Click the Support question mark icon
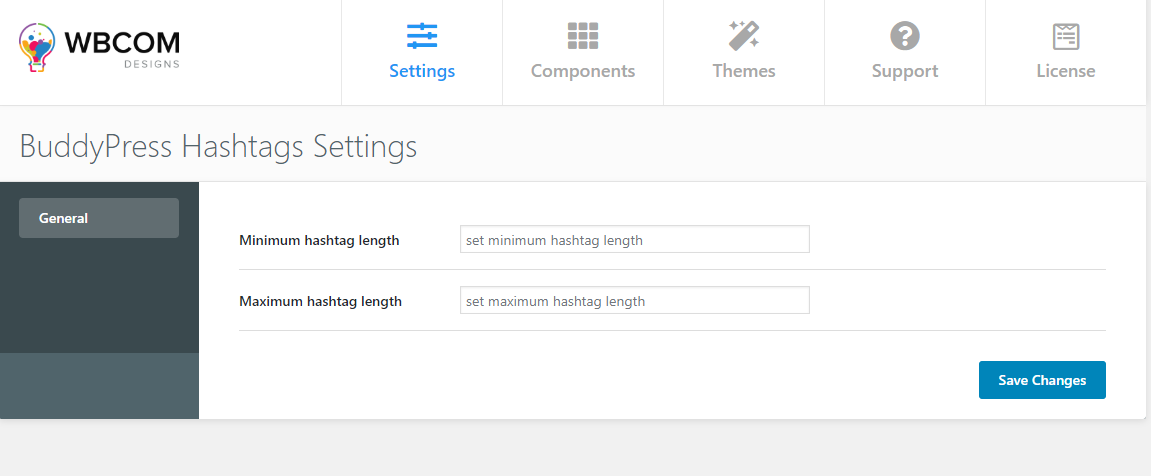Screen dimensions: 1151x476 [x=905, y=36]
